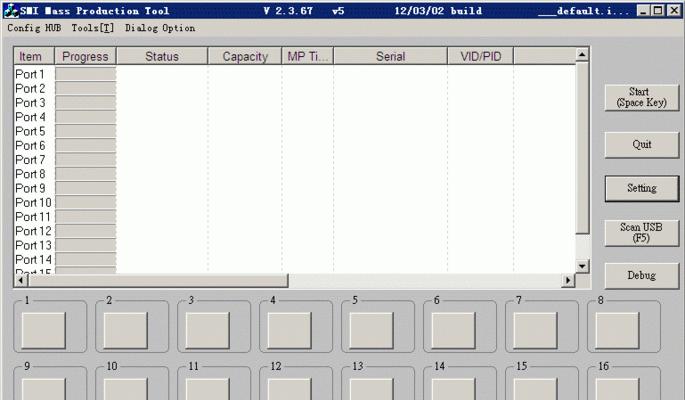Click the Port 1 progress bar

click(86, 74)
